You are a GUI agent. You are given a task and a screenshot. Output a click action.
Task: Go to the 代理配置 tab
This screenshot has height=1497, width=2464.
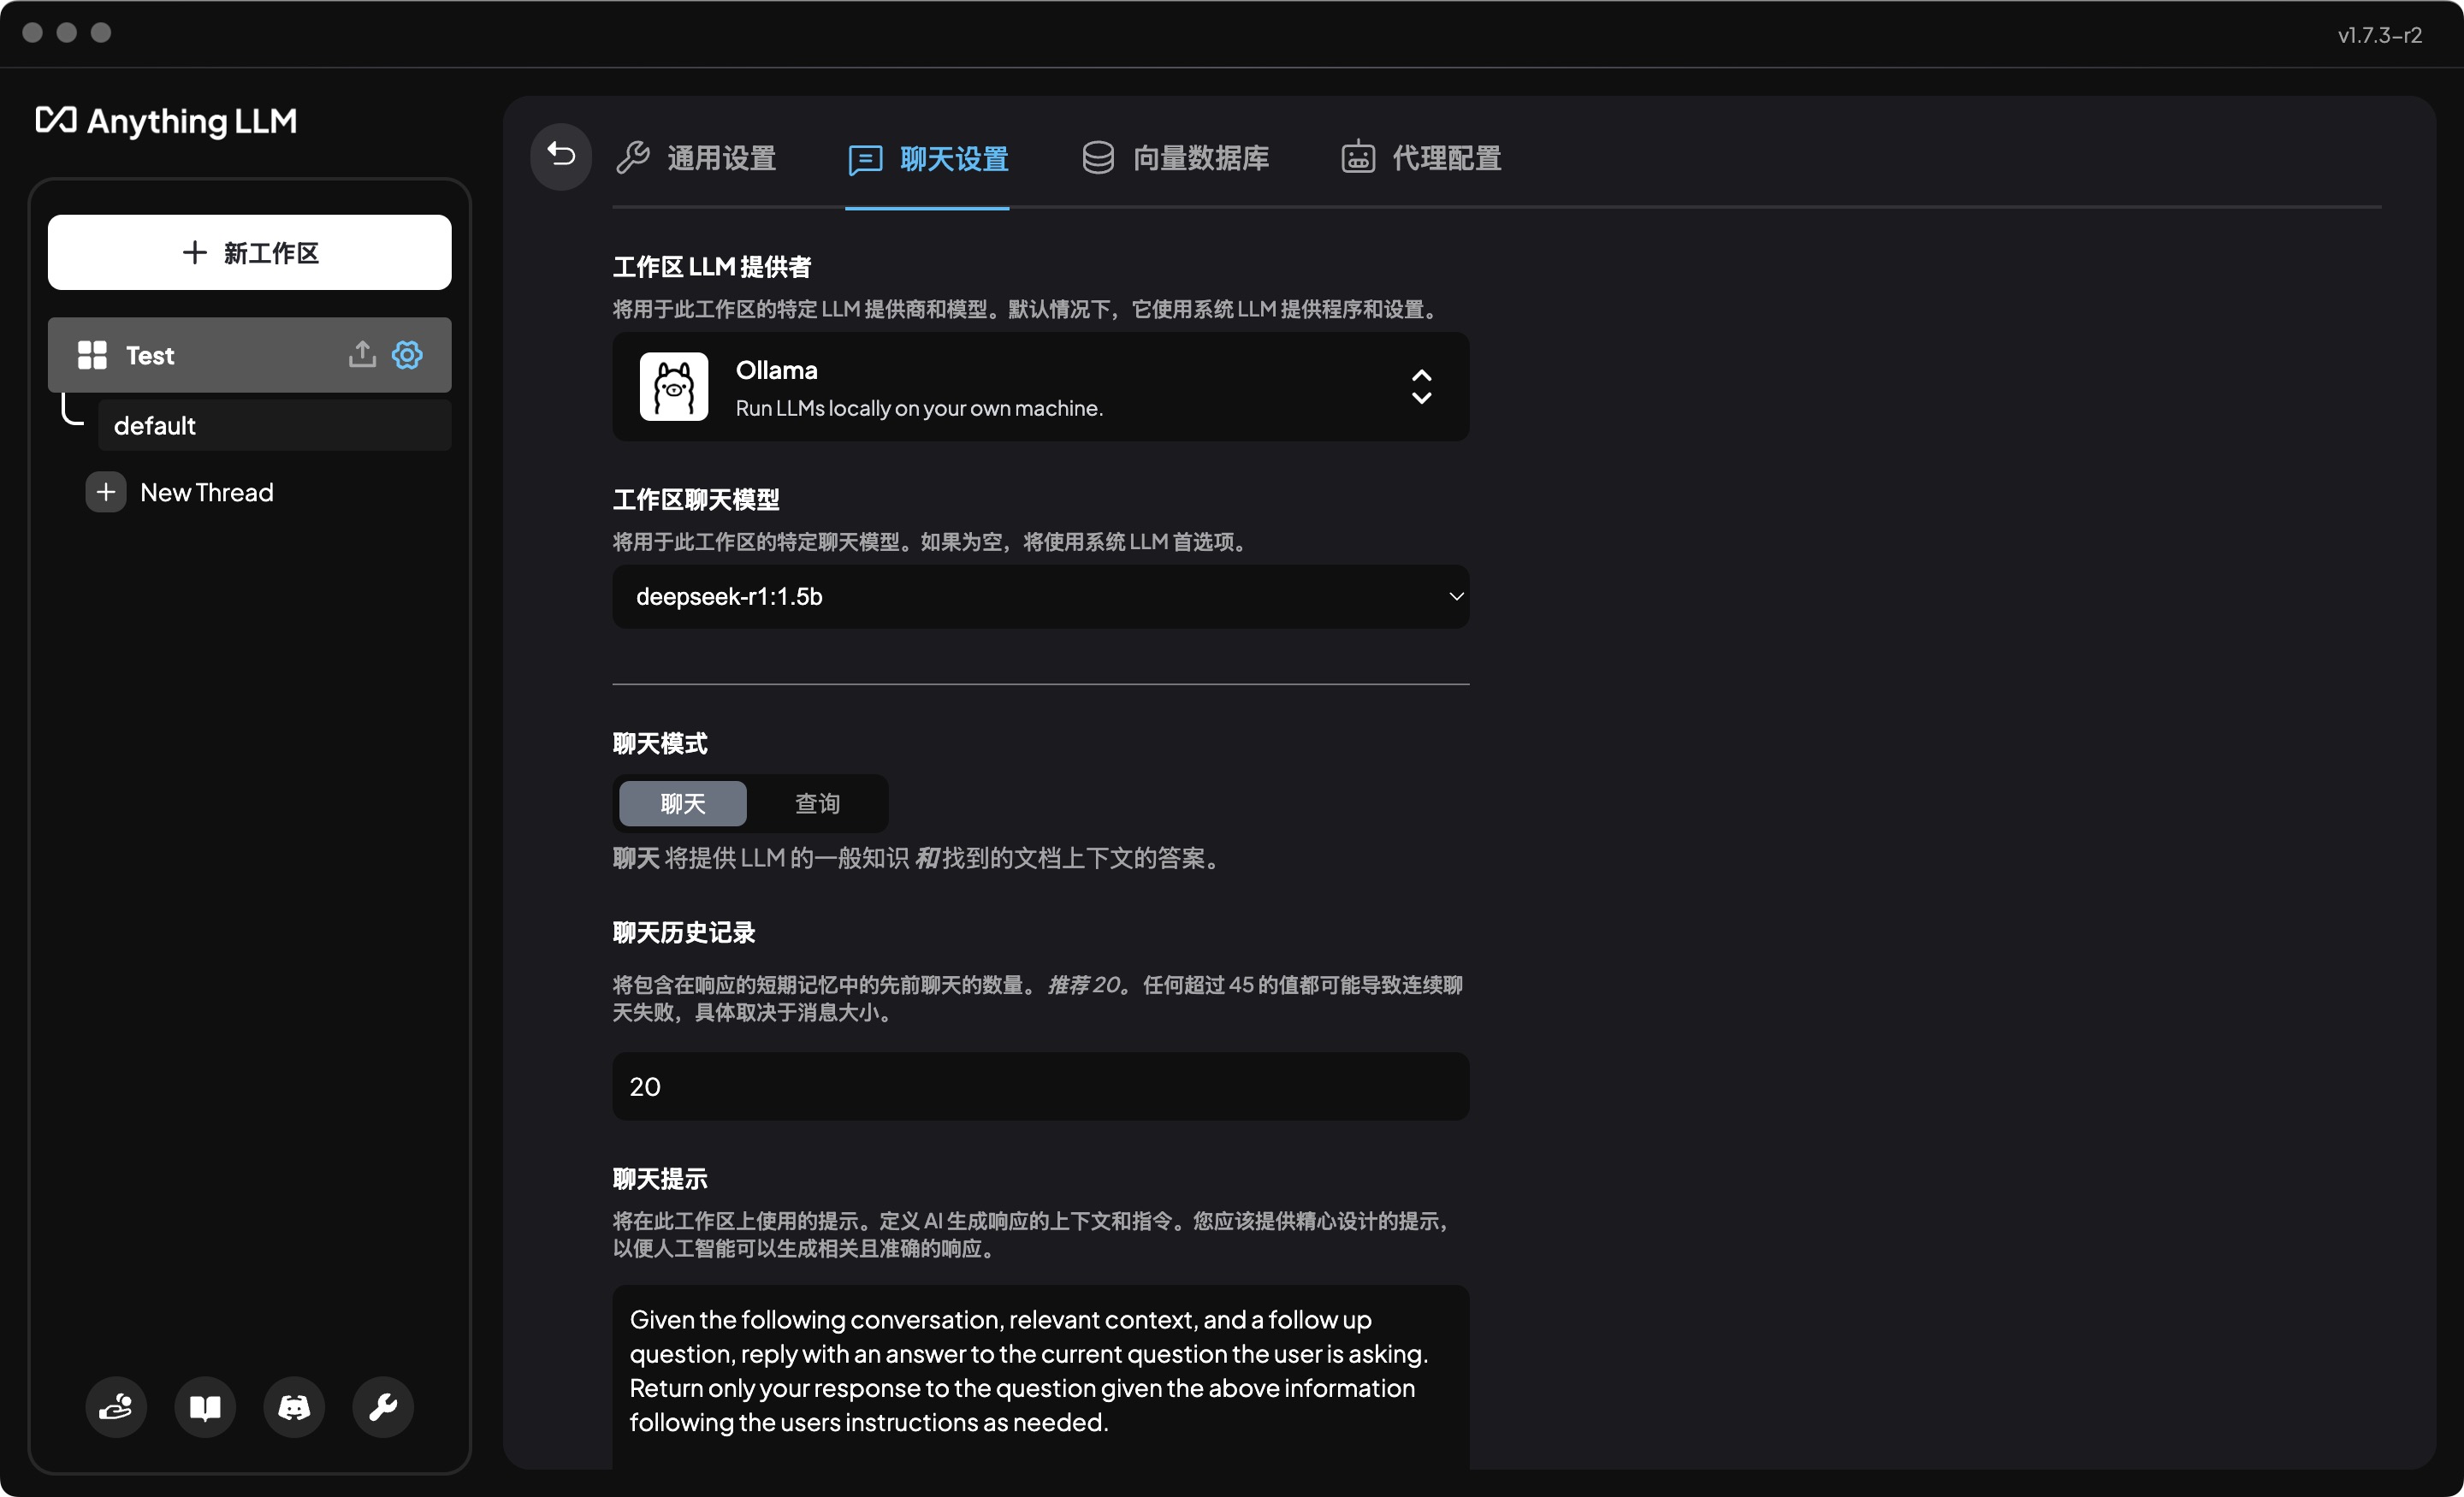click(x=1420, y=158)
